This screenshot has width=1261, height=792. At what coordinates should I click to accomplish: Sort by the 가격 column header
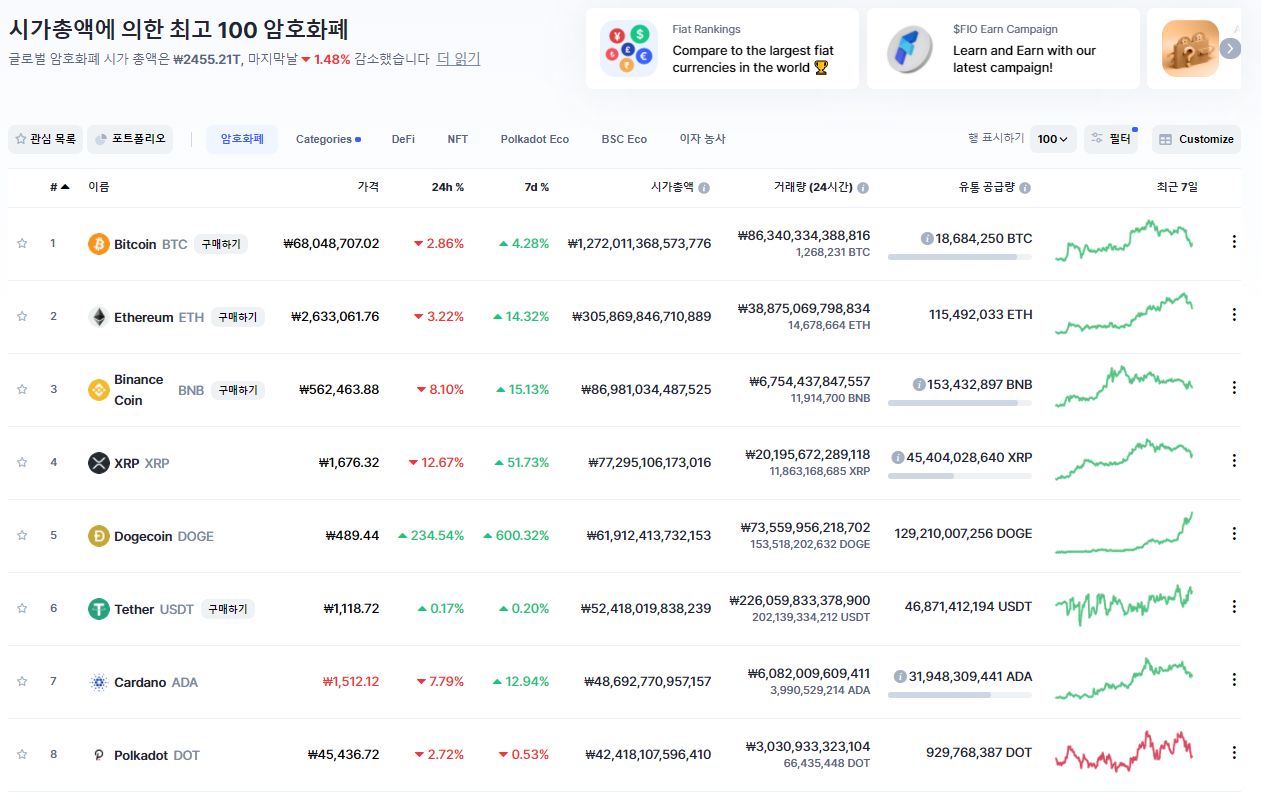[368, 187]
